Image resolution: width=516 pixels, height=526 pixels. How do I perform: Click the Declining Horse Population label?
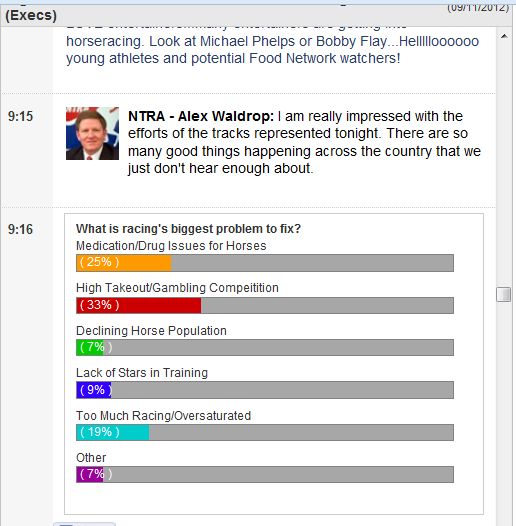151,331
